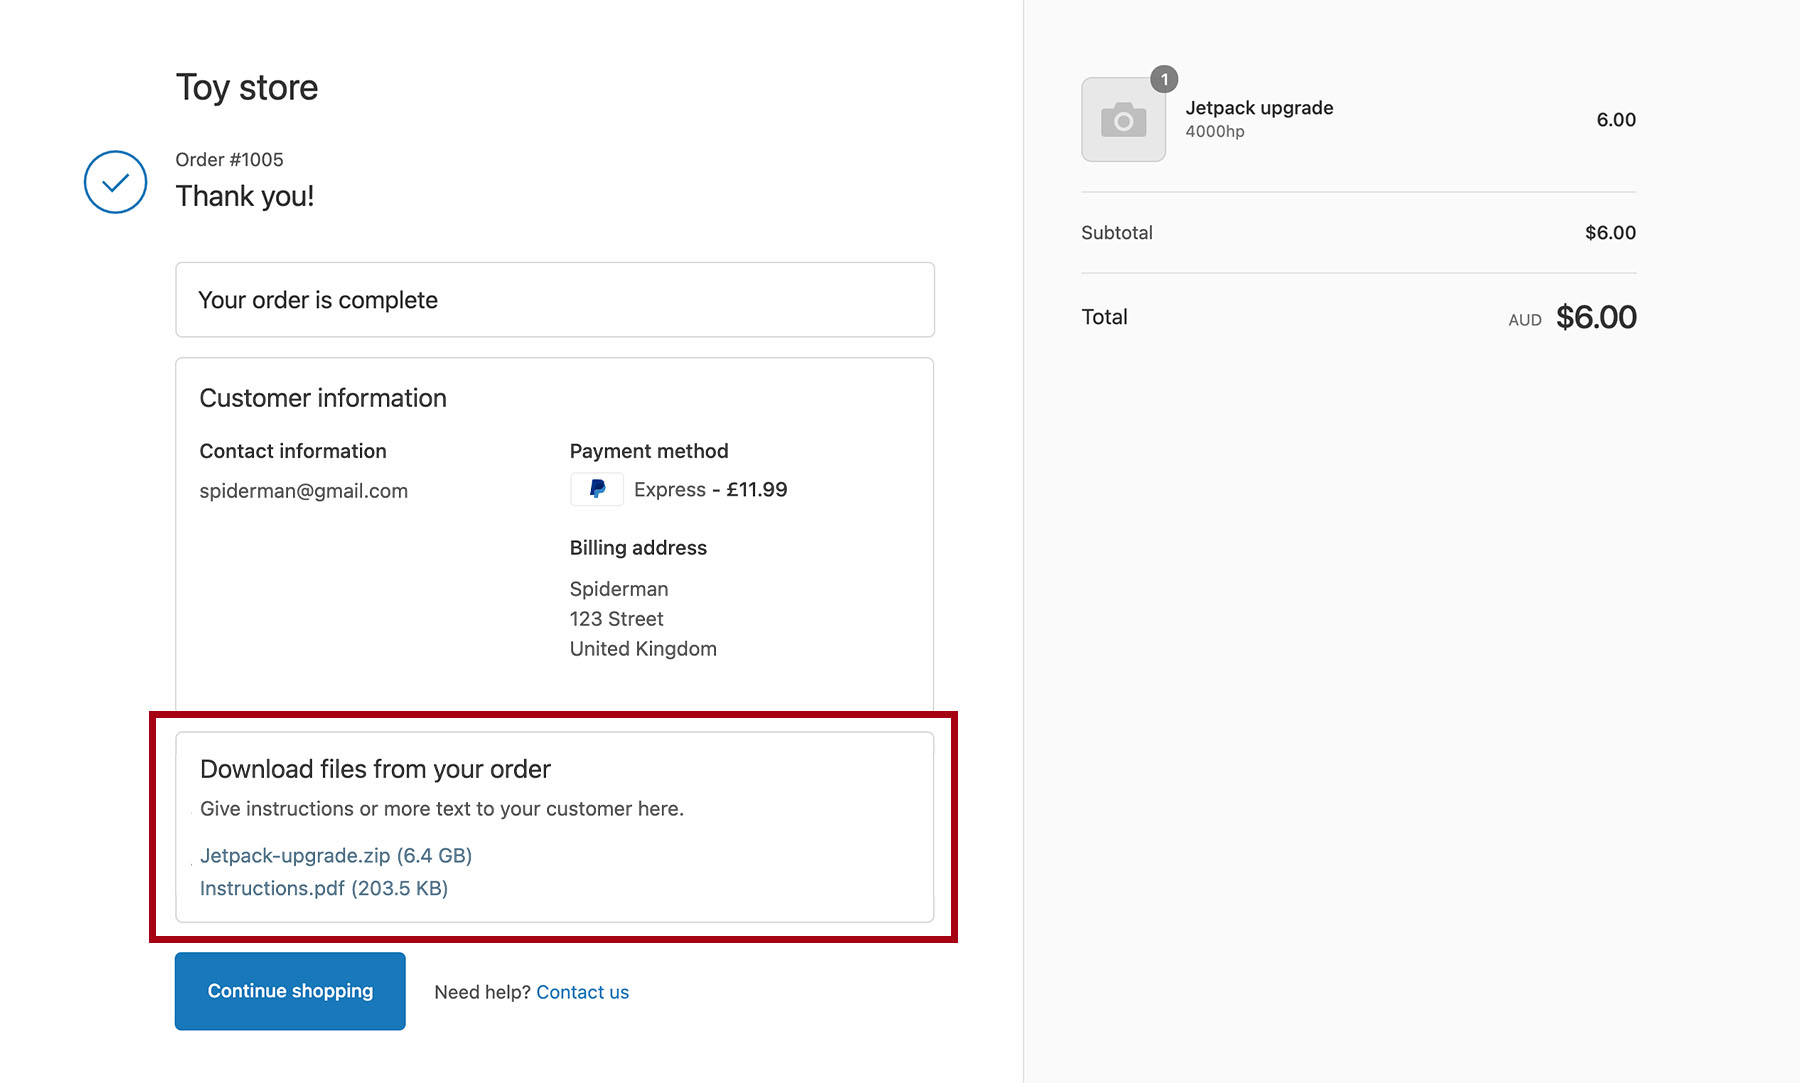Click the Toy store title
Image resolution: width=1800 pixels, height=1083 pixels.
(247, 88)
